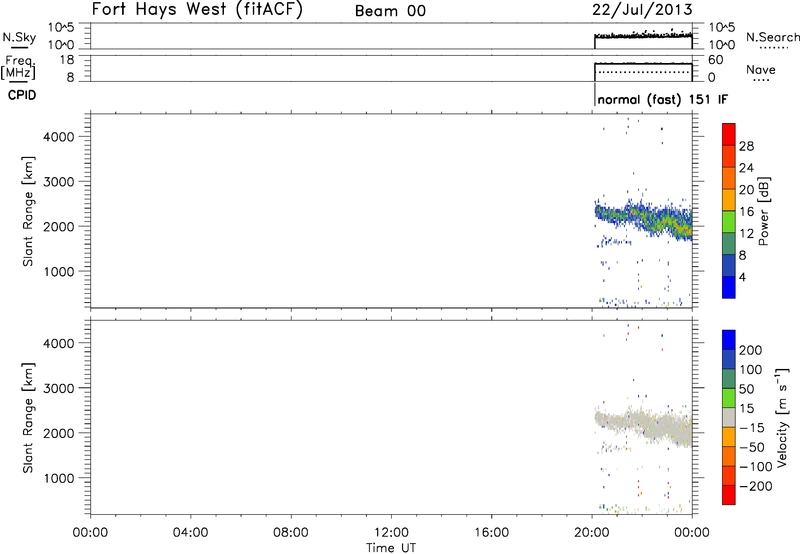Click the '12:00' time axis tick label
Image resolution: width=800 pixels, height=554 pixels.
click(x=391, y=533)
